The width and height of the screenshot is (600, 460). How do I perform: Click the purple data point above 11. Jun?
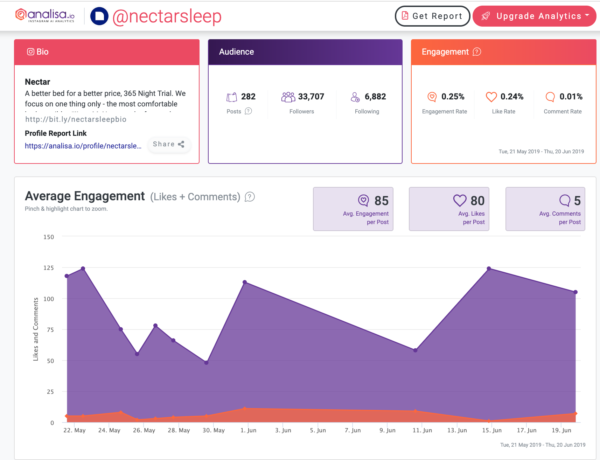(x=416, y=350)
